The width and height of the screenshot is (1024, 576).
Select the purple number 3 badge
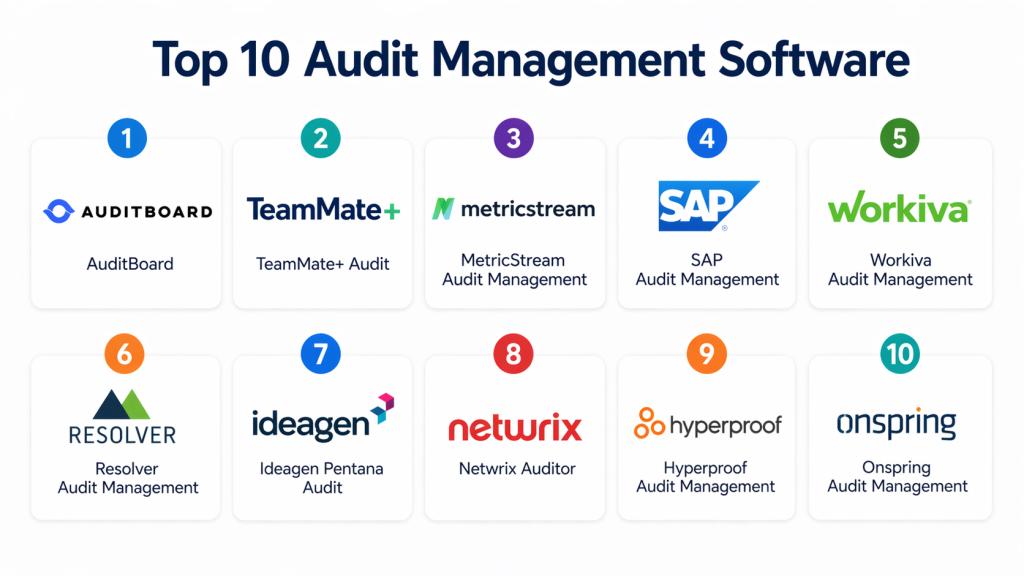513,138
